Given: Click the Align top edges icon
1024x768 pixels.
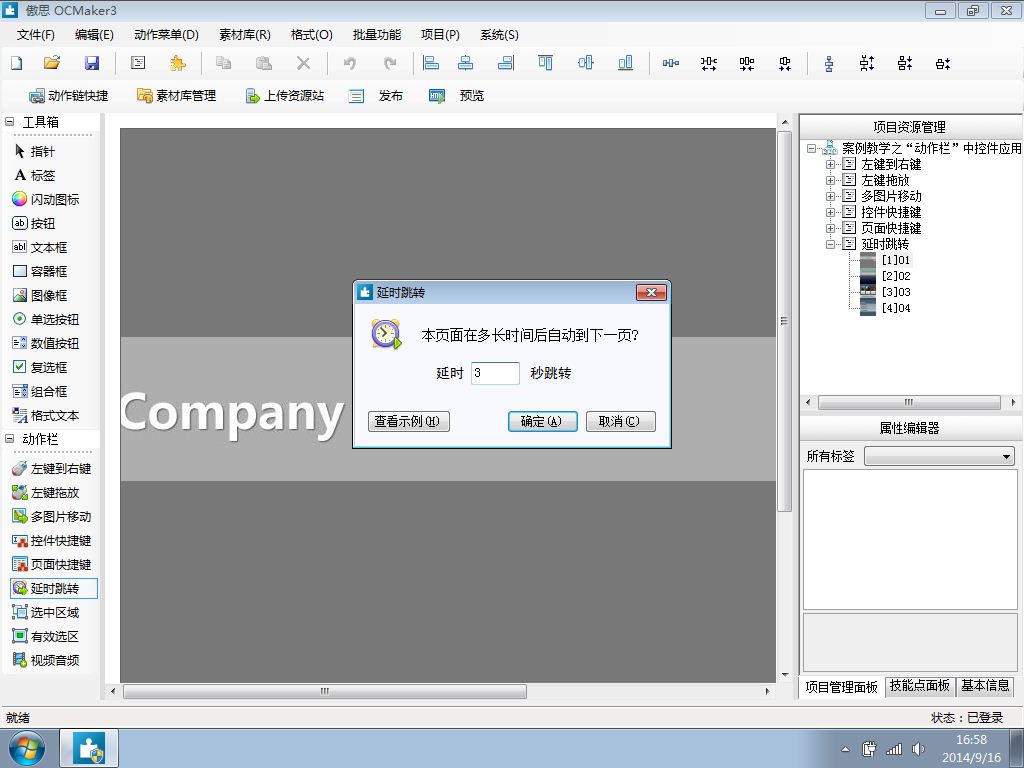Looking at the screenshot, I should [545, 63].
